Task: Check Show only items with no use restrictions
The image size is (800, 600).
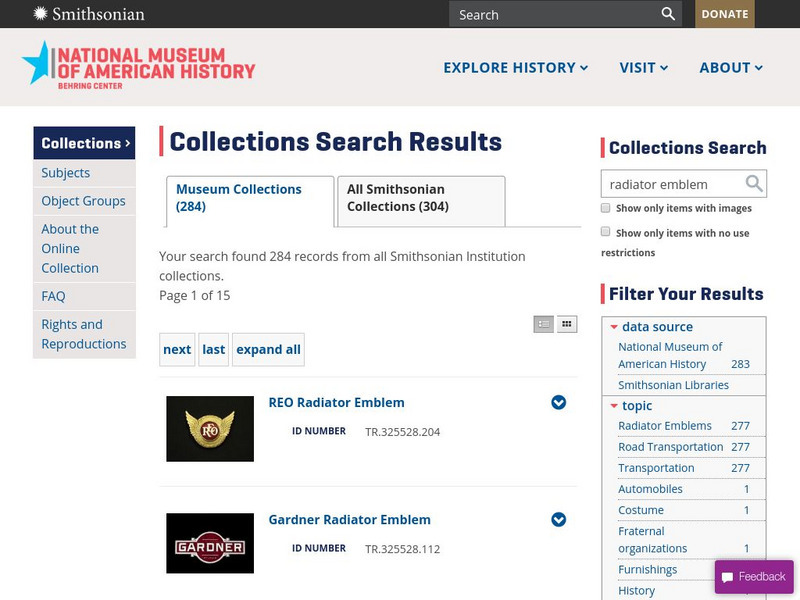Action: click(x=606, y=232)
